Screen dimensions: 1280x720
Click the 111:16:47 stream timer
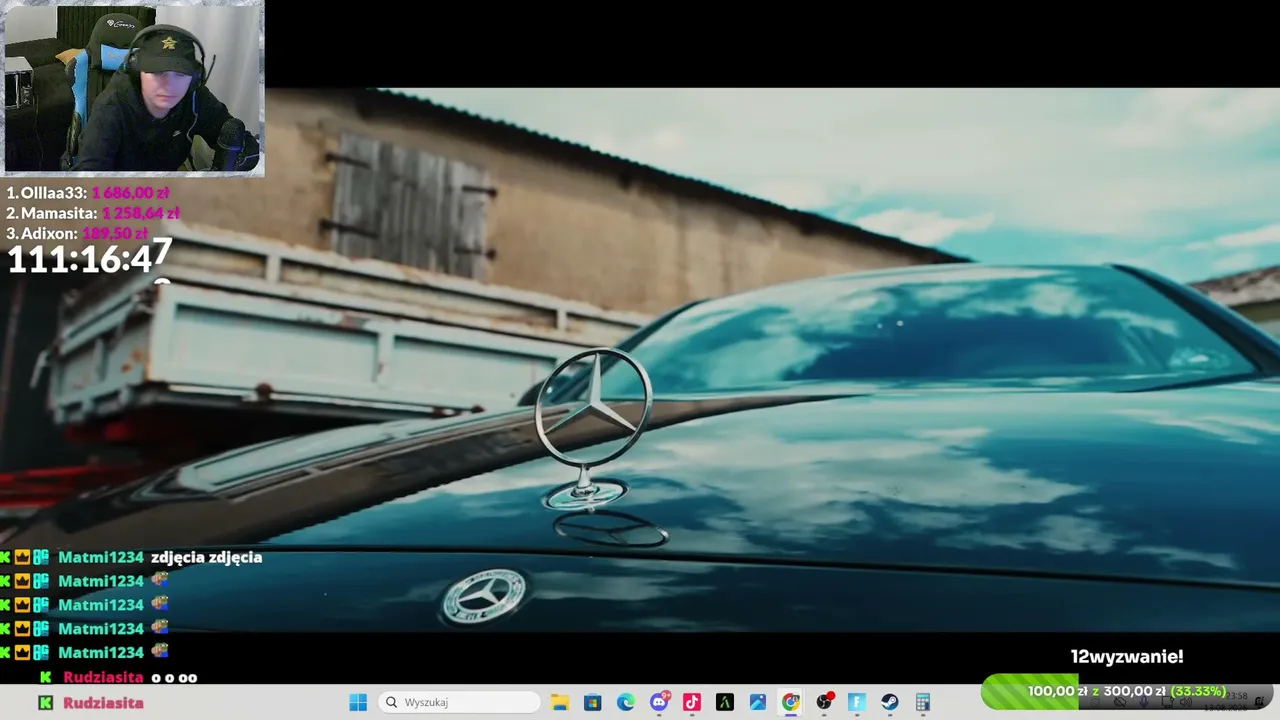point(90,258)
